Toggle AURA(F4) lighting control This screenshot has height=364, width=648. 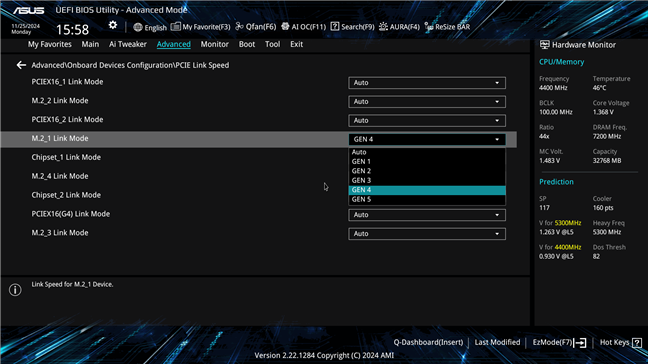coord(399,27)
